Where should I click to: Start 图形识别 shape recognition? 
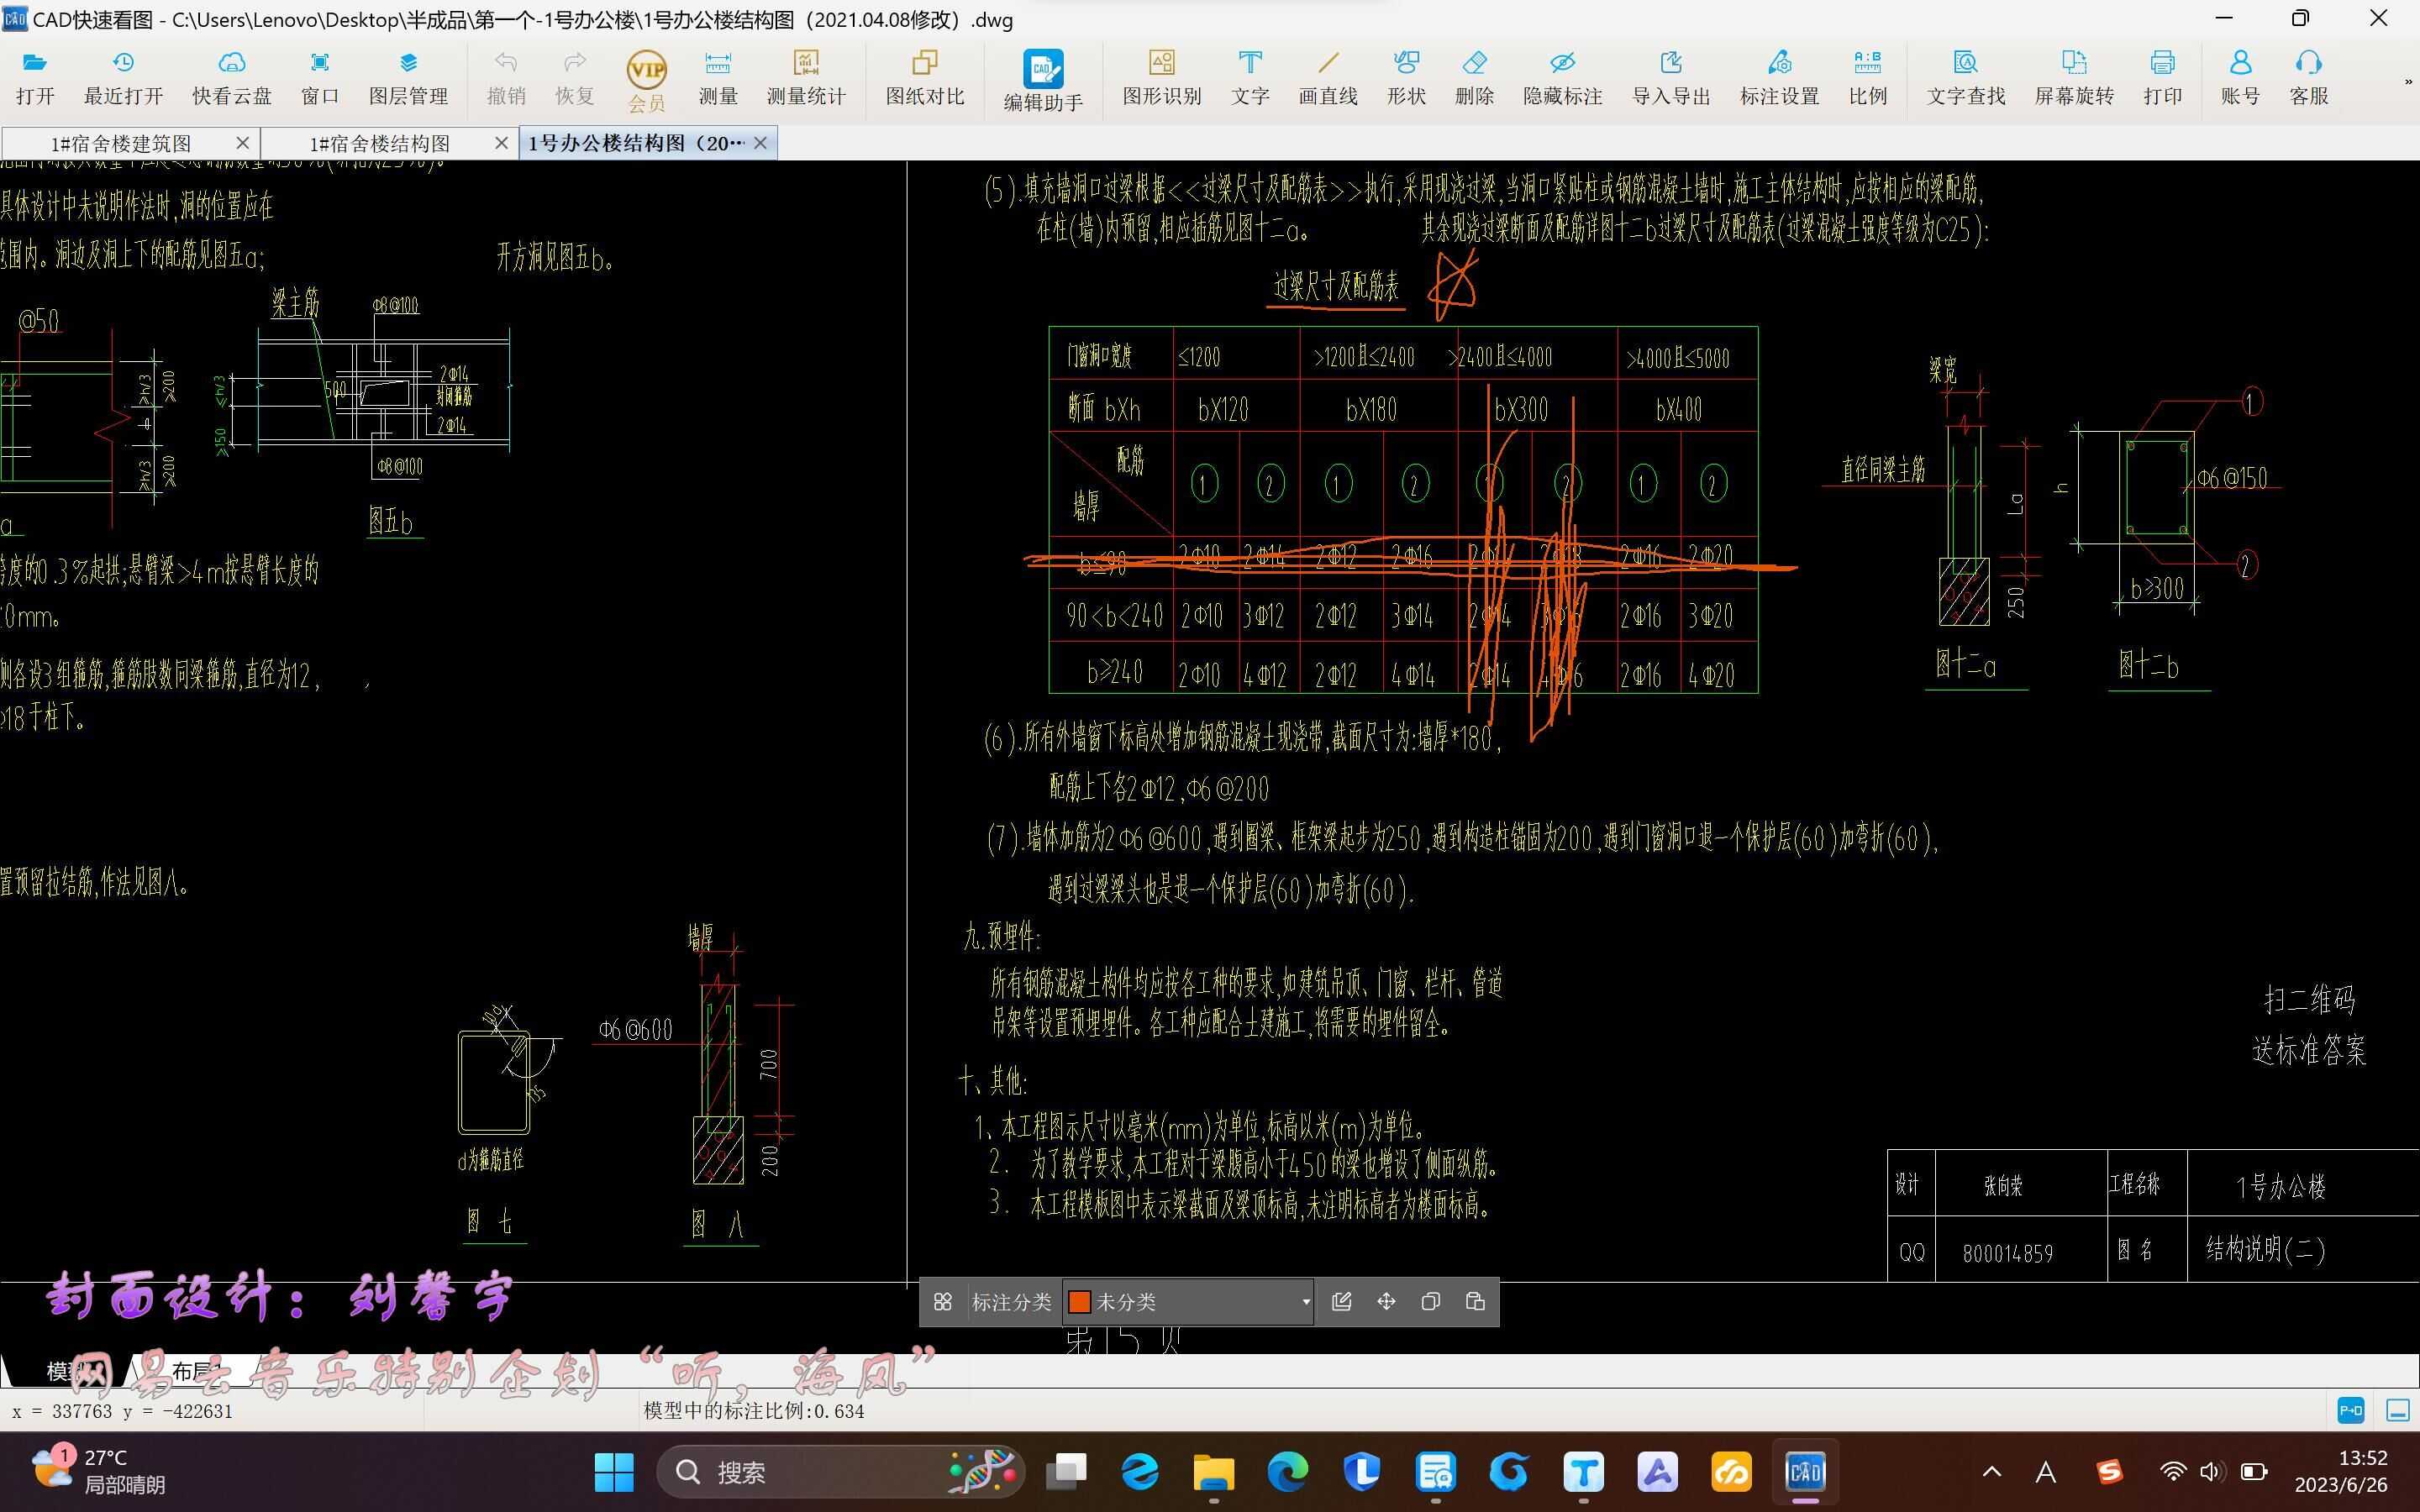point(1162,78)
